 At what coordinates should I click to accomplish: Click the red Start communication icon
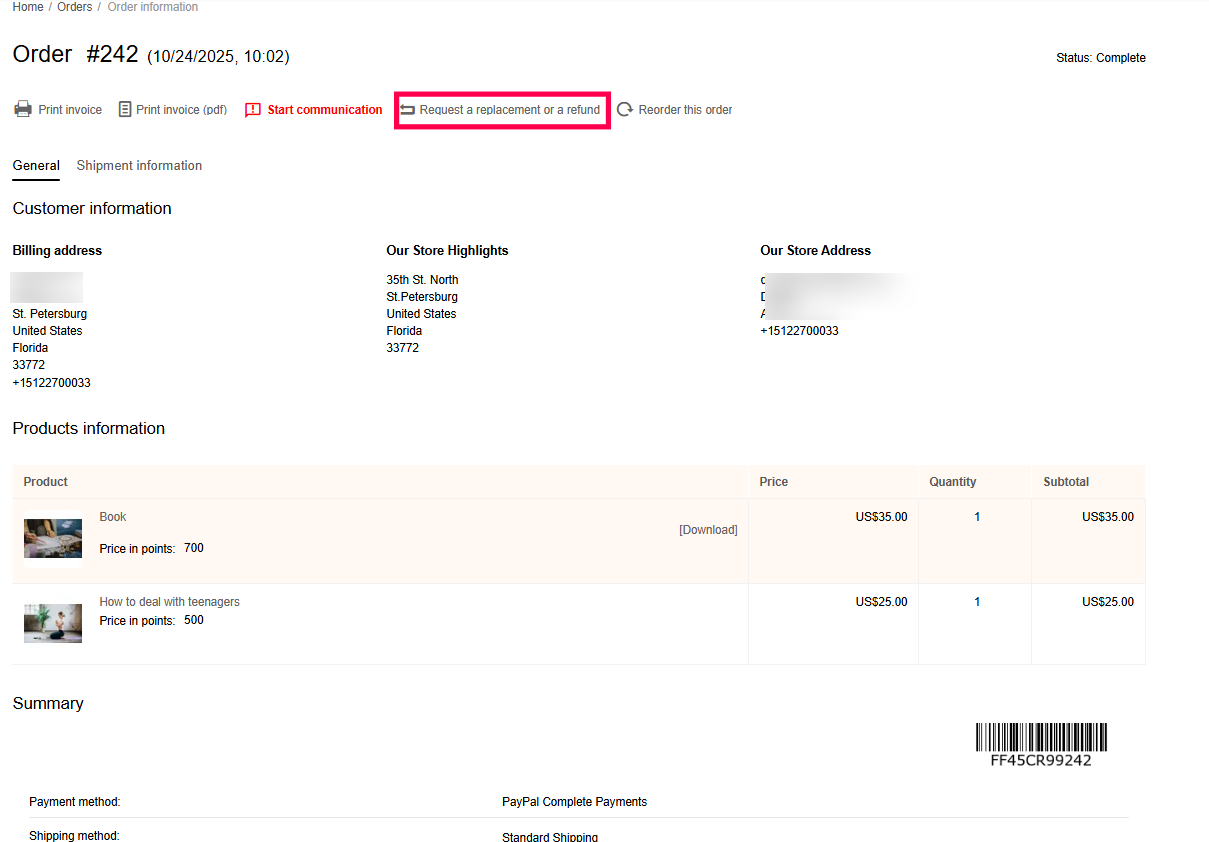(253, 110)
